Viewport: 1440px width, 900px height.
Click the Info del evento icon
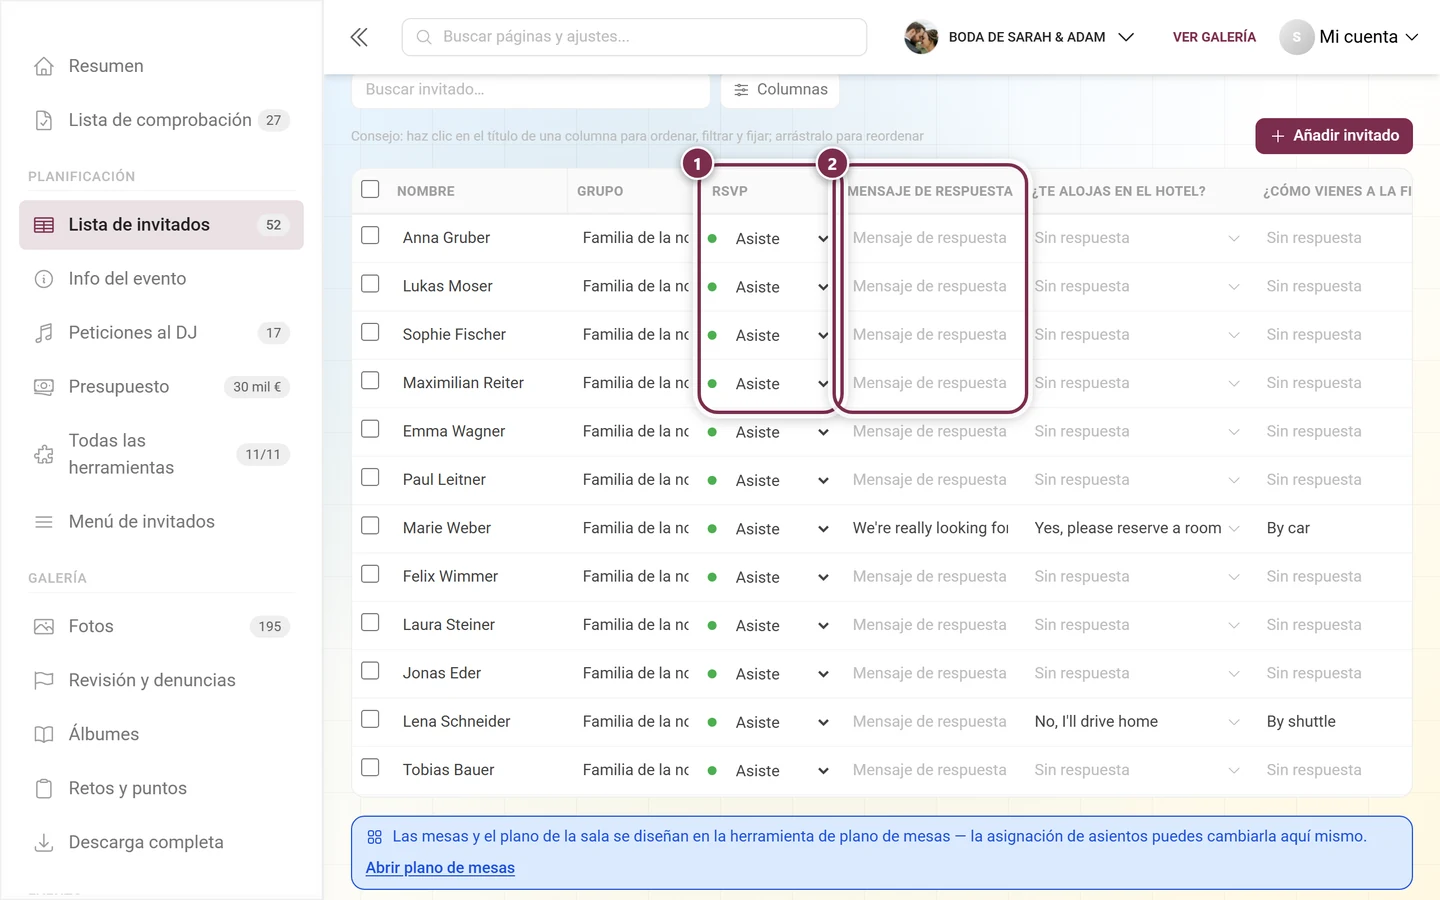pos(44,279)
